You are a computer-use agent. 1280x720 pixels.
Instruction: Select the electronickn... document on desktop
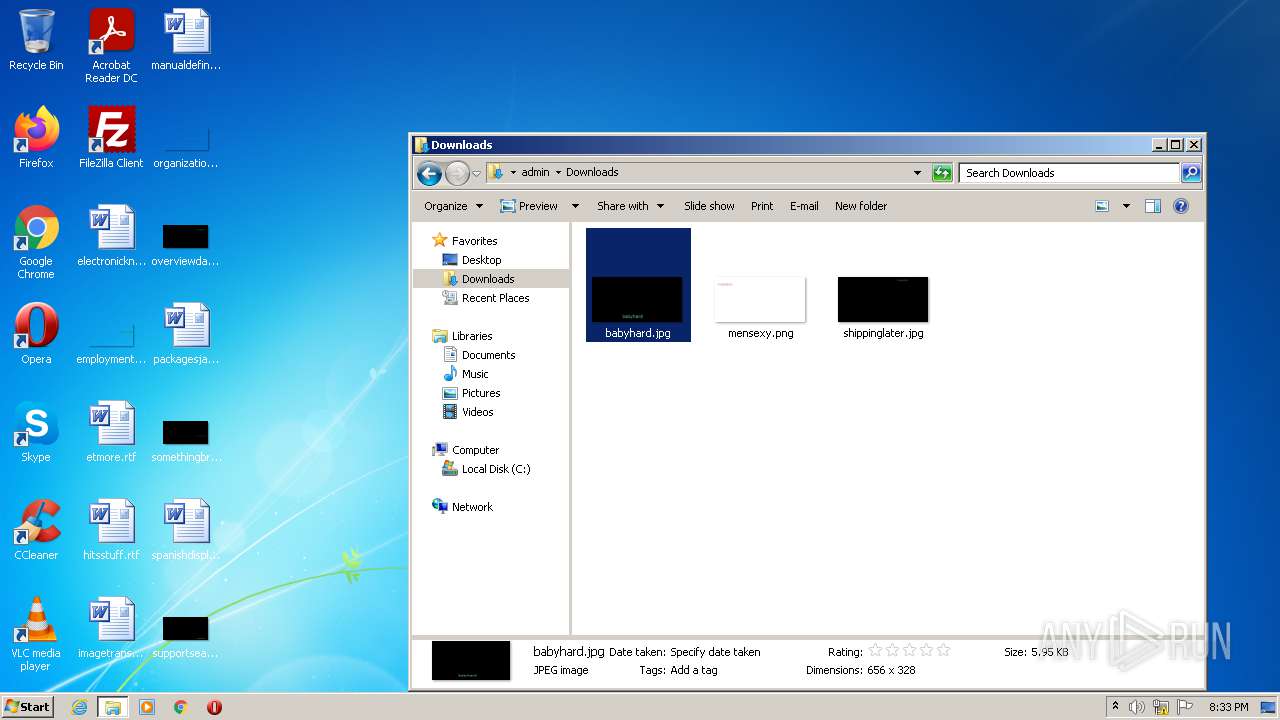111,236
